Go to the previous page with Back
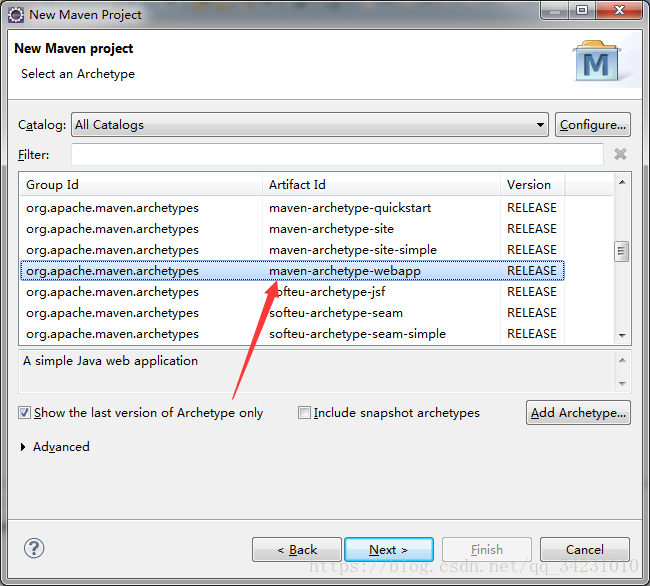 [297, 550]
